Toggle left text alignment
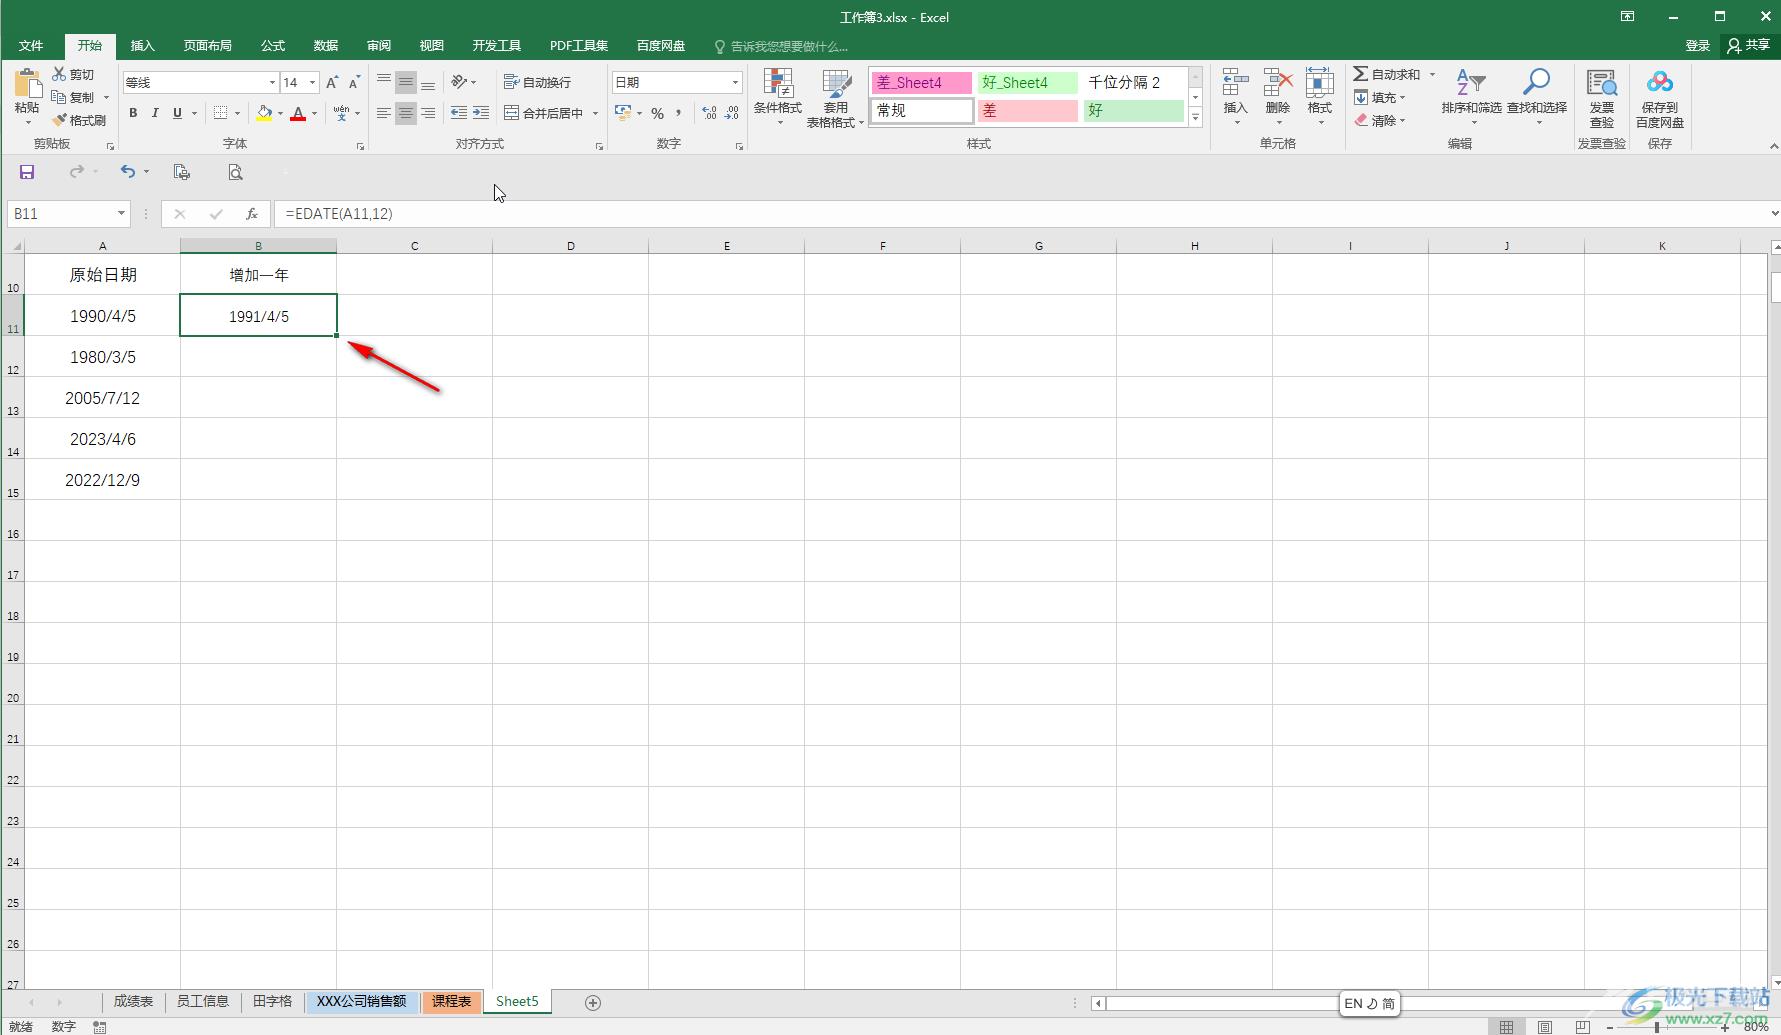This screenshot has height=1035, width=1781. 383,113
